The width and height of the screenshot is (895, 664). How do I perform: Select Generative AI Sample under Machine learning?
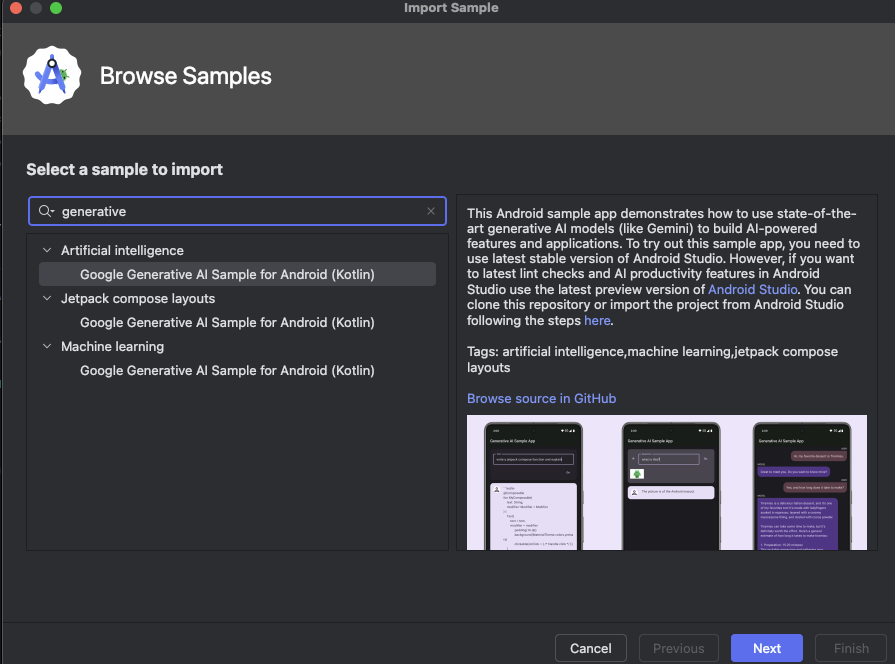(237, 371)
